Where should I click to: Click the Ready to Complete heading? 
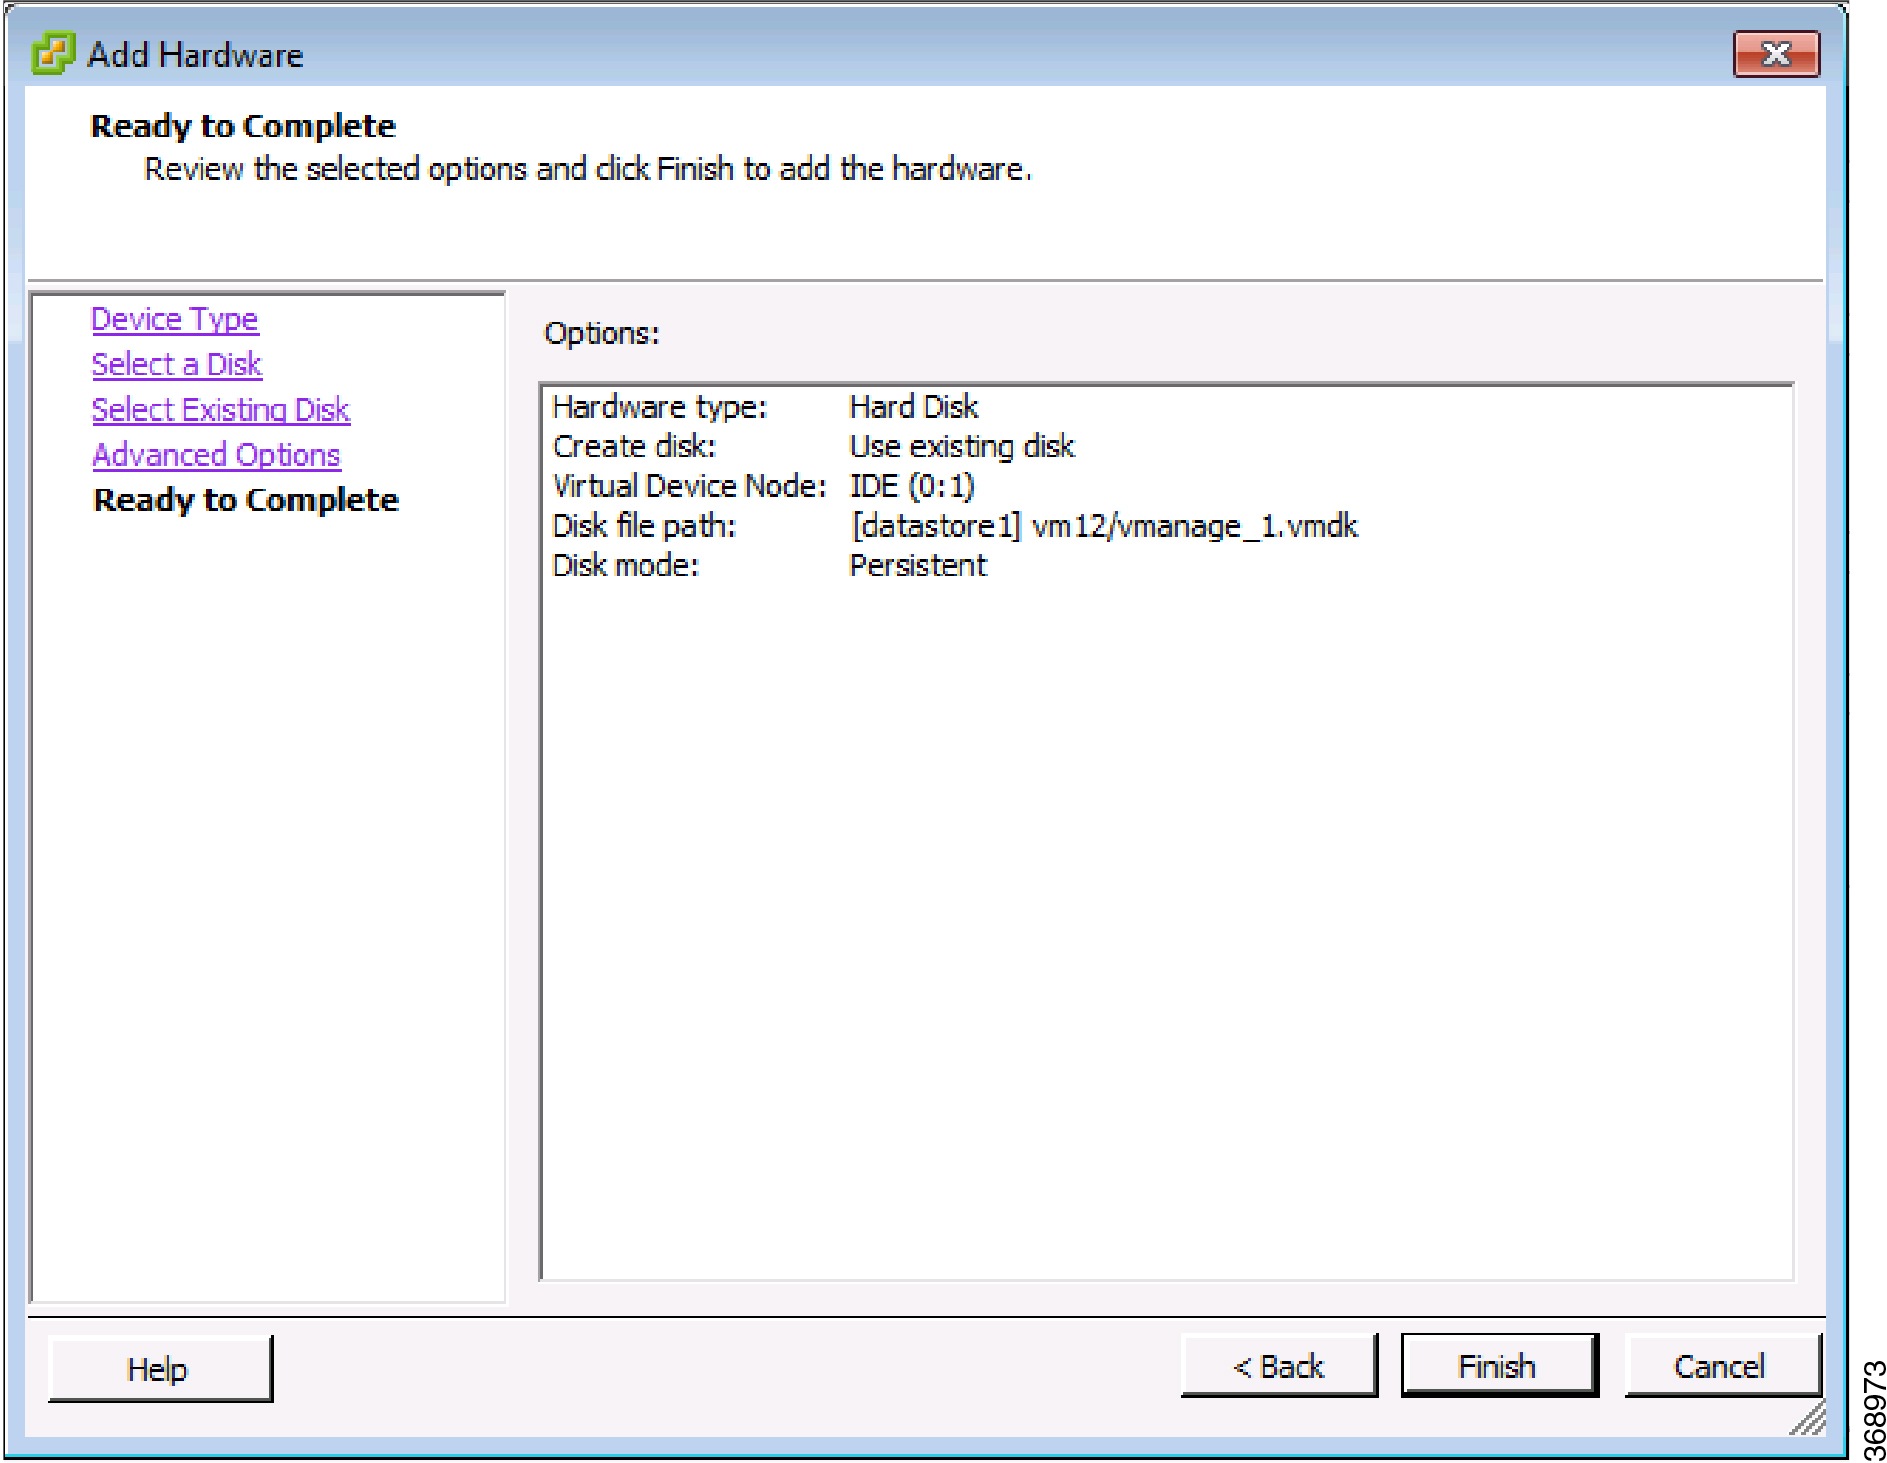pyautogui.click(x=242, y=126)
